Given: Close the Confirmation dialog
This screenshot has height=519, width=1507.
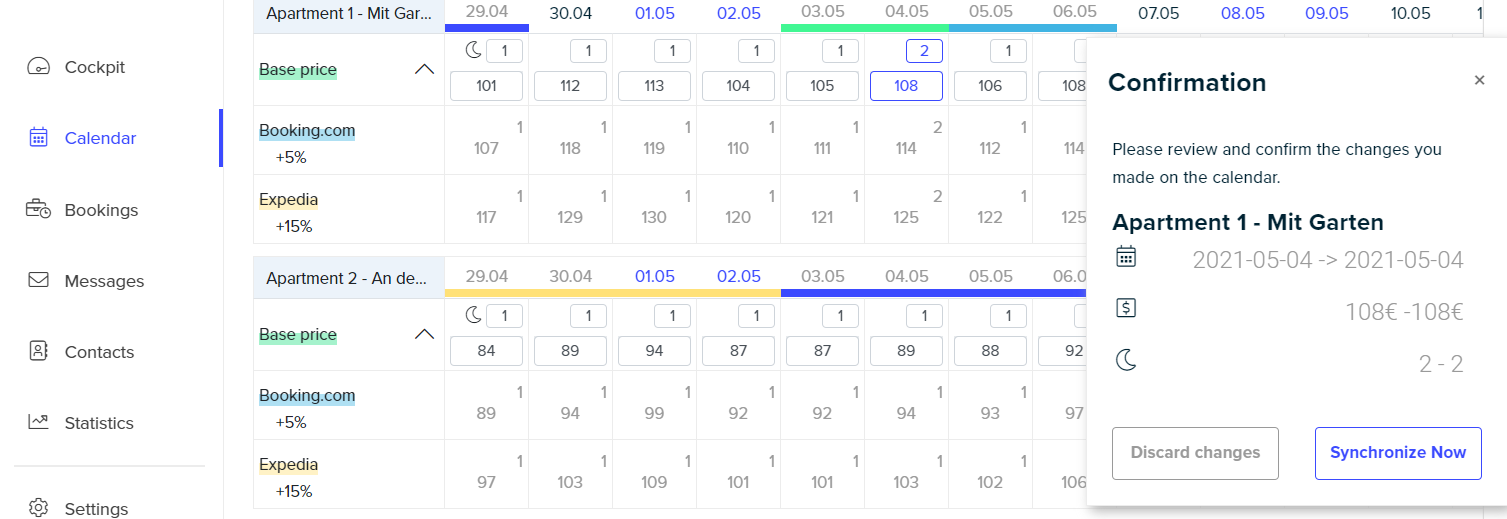Looking at the screenshot, I should (x=1479, y=81).
